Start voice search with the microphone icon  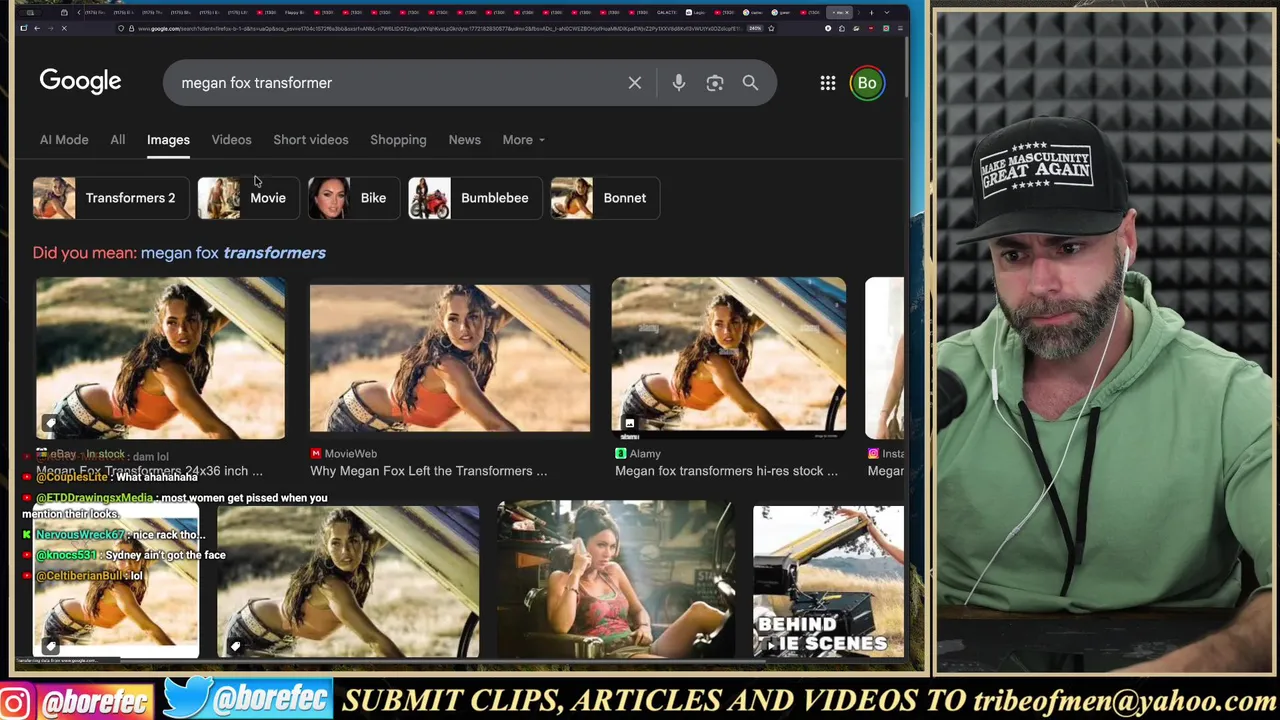678,83
